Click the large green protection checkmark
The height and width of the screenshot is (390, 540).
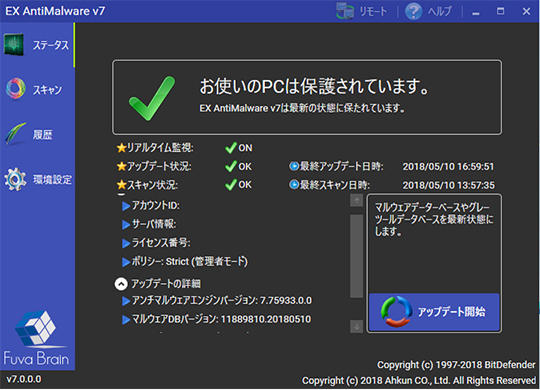tap(152, 98)
